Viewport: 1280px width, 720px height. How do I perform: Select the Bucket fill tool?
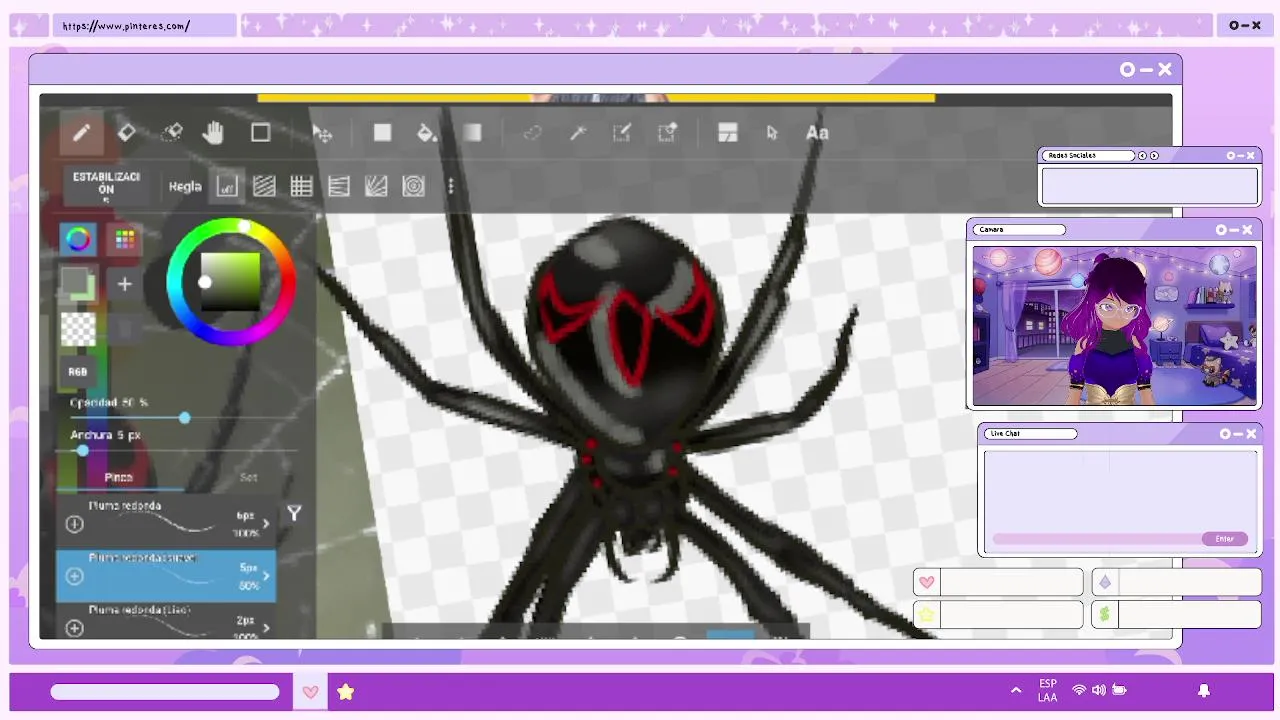(x=427, y=133)
